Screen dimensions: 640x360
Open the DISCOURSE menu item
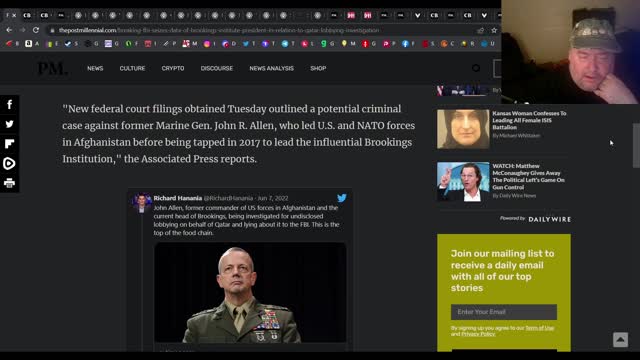[217, 68]
